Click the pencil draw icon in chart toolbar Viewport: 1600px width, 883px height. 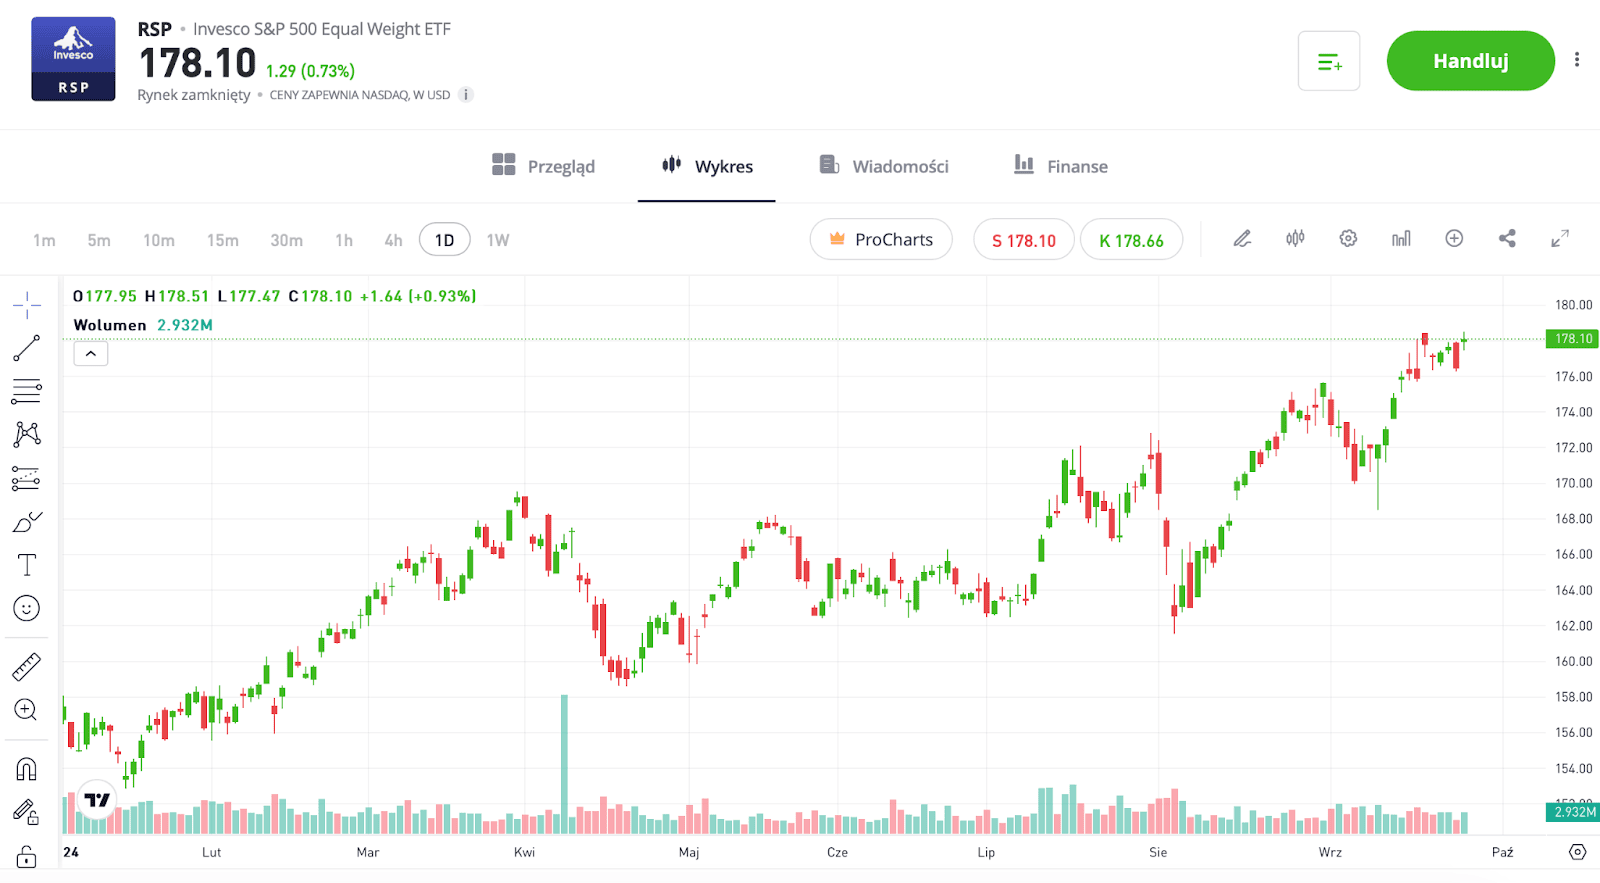click(1242, 239)
